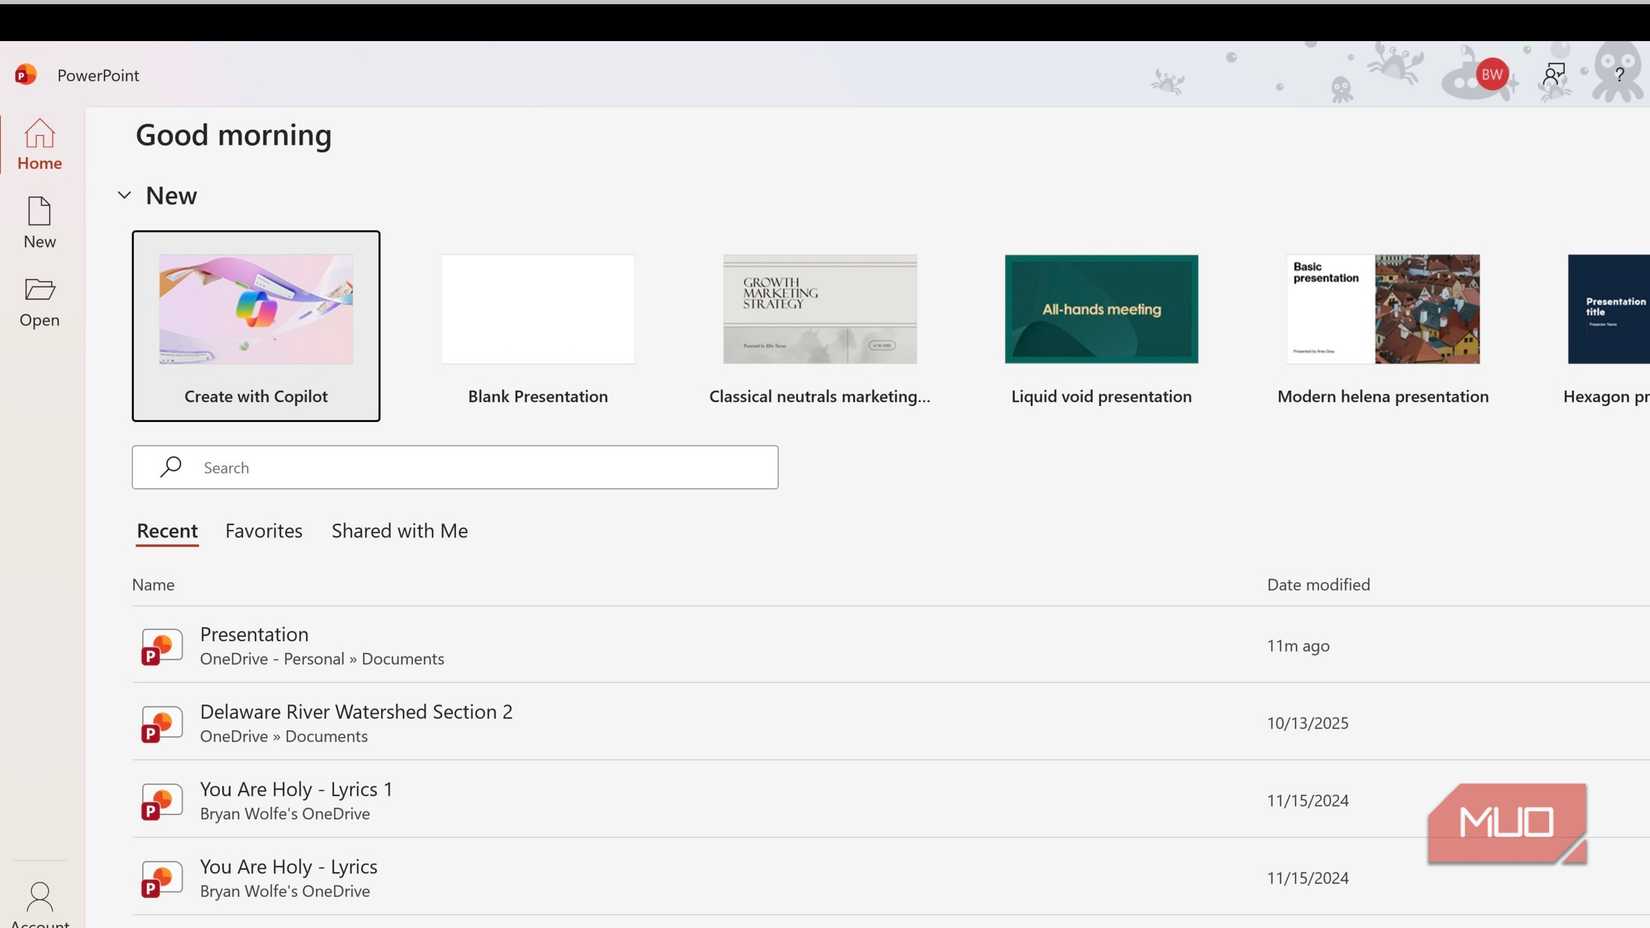Switch to the Favorites tab

point(263,531)
